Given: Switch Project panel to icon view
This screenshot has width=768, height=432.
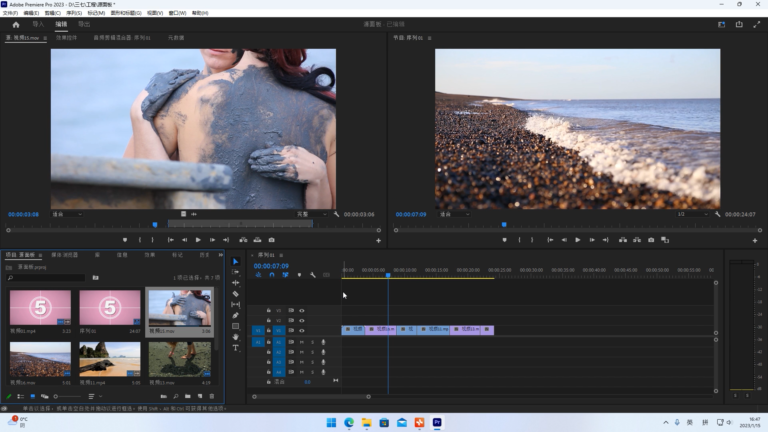Looking at the screenshot, I should [x=33, y=396].
